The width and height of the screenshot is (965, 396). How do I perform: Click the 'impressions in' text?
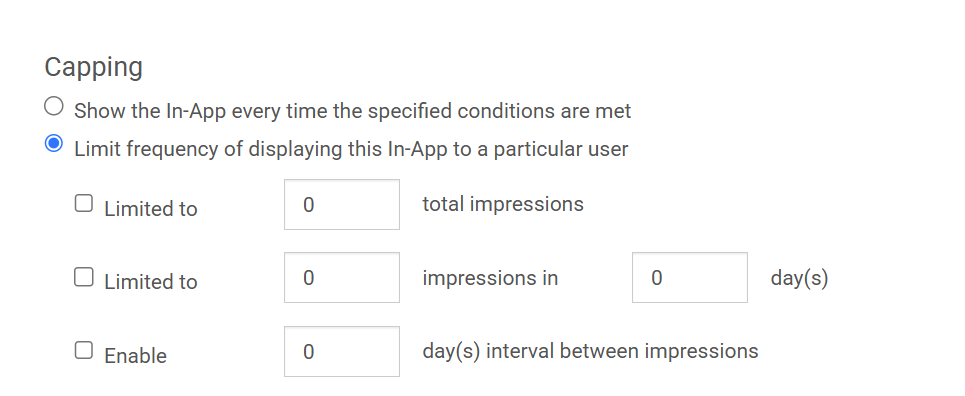[x=490, y=278]
